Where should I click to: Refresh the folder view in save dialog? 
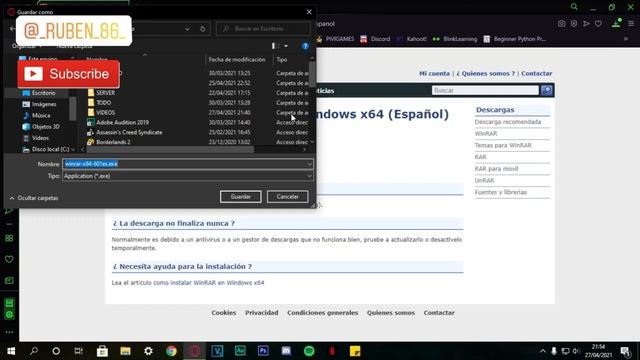[203, 29]
